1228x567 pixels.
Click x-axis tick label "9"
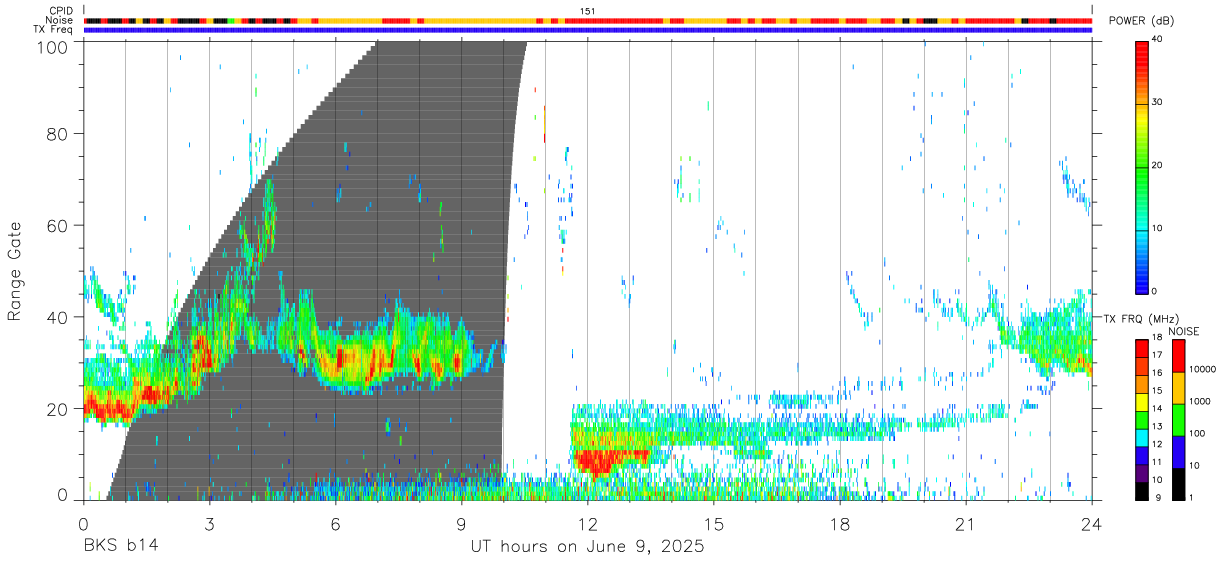pyautogui.click(x=461, y=523)
